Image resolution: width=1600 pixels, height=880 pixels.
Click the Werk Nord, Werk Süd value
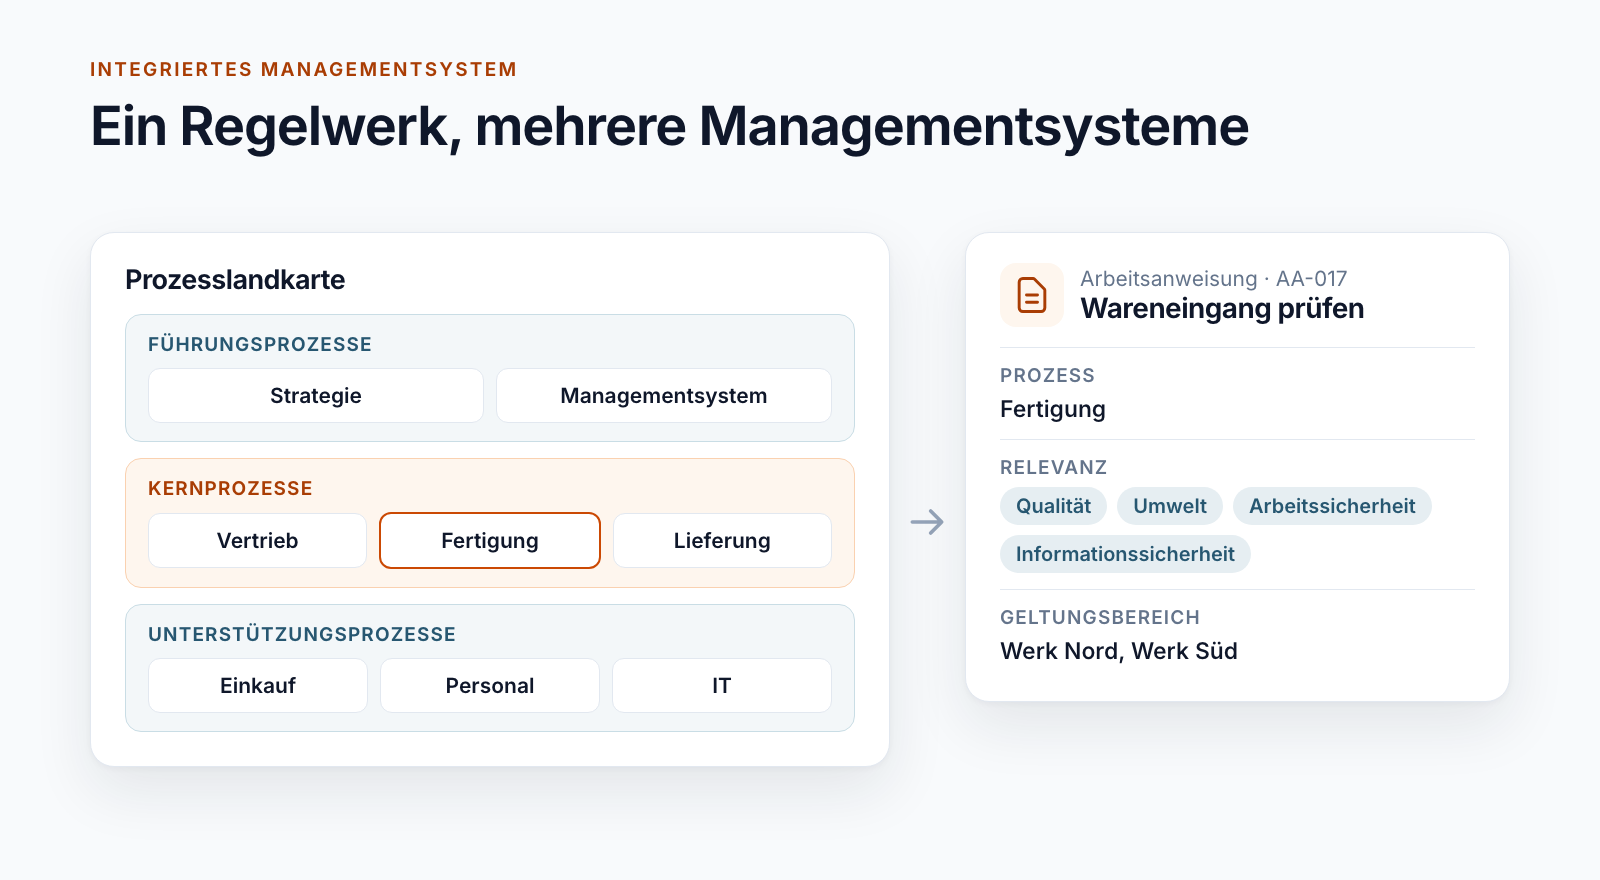tap(1119, 651)
